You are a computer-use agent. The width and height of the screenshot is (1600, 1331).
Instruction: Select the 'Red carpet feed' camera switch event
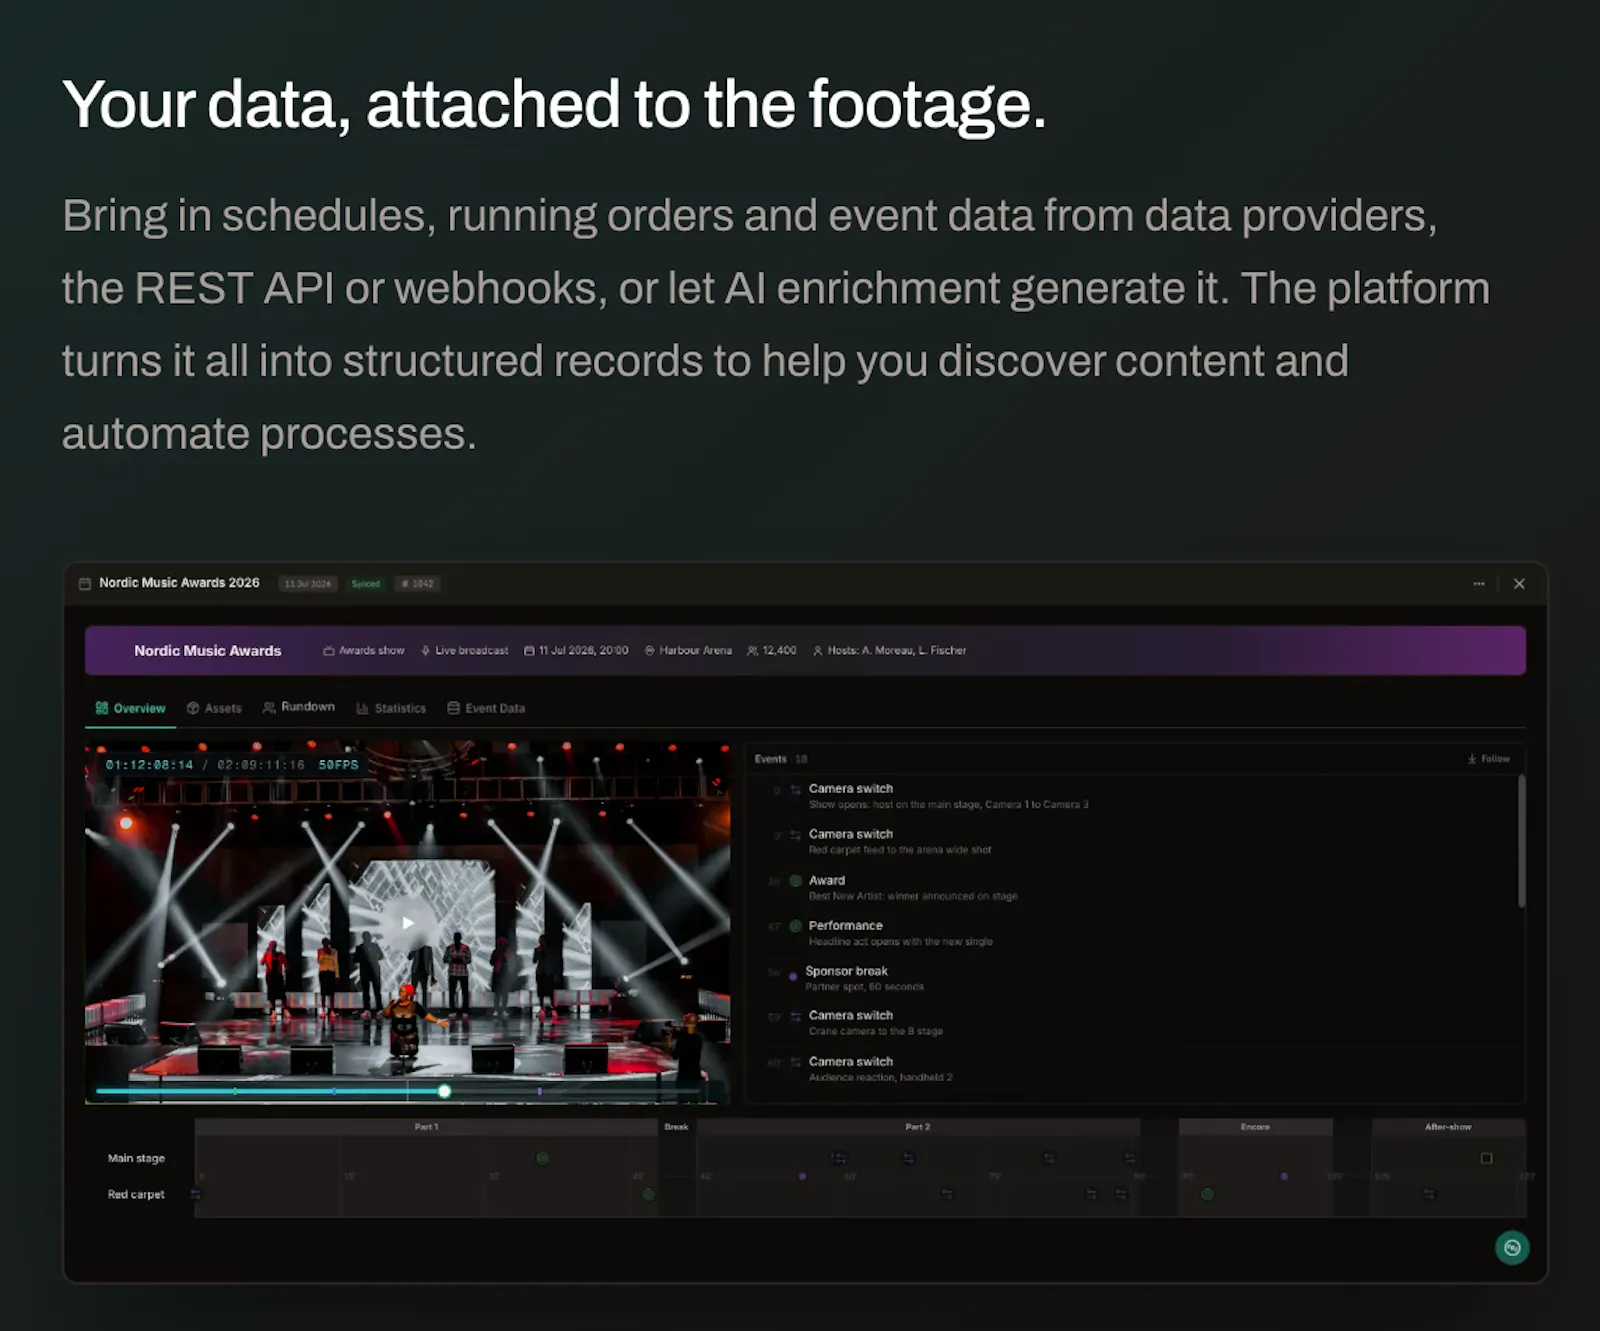coord(1135,841)
